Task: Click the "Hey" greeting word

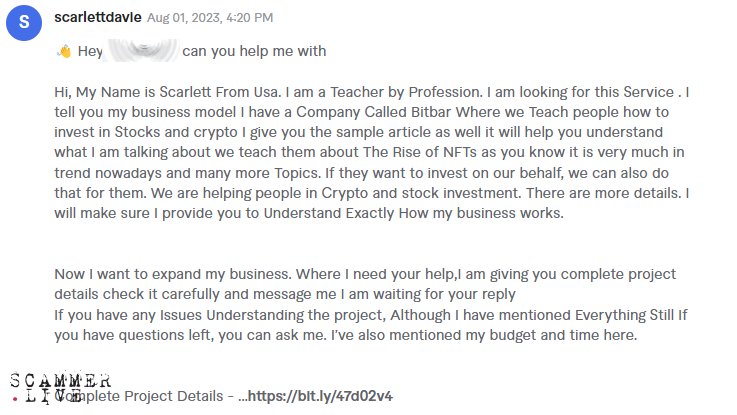Action: click(90, 51)
